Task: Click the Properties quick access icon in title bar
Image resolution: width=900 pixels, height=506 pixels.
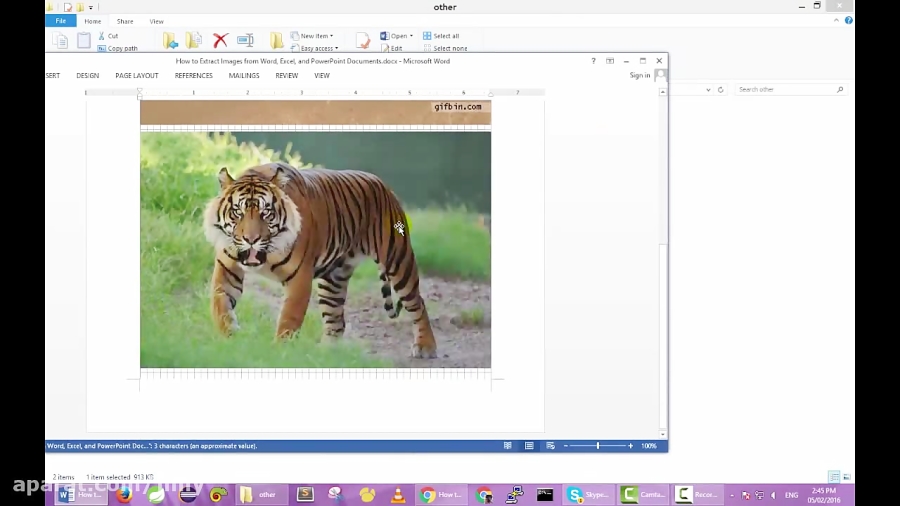Action: (68, 7)
